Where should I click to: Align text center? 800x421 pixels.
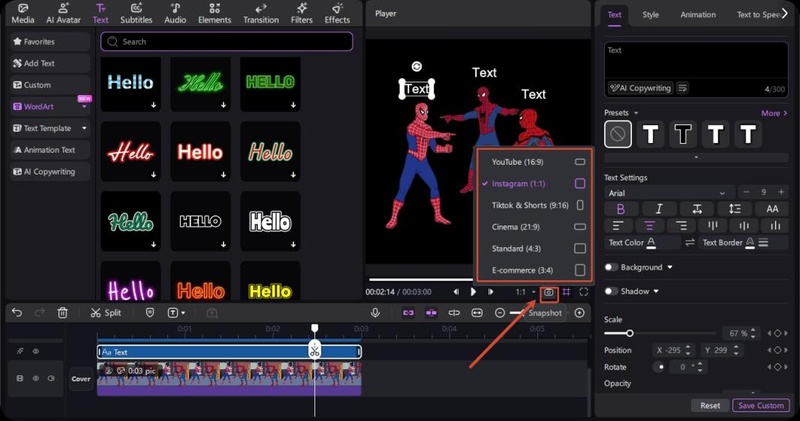(649, 226)
